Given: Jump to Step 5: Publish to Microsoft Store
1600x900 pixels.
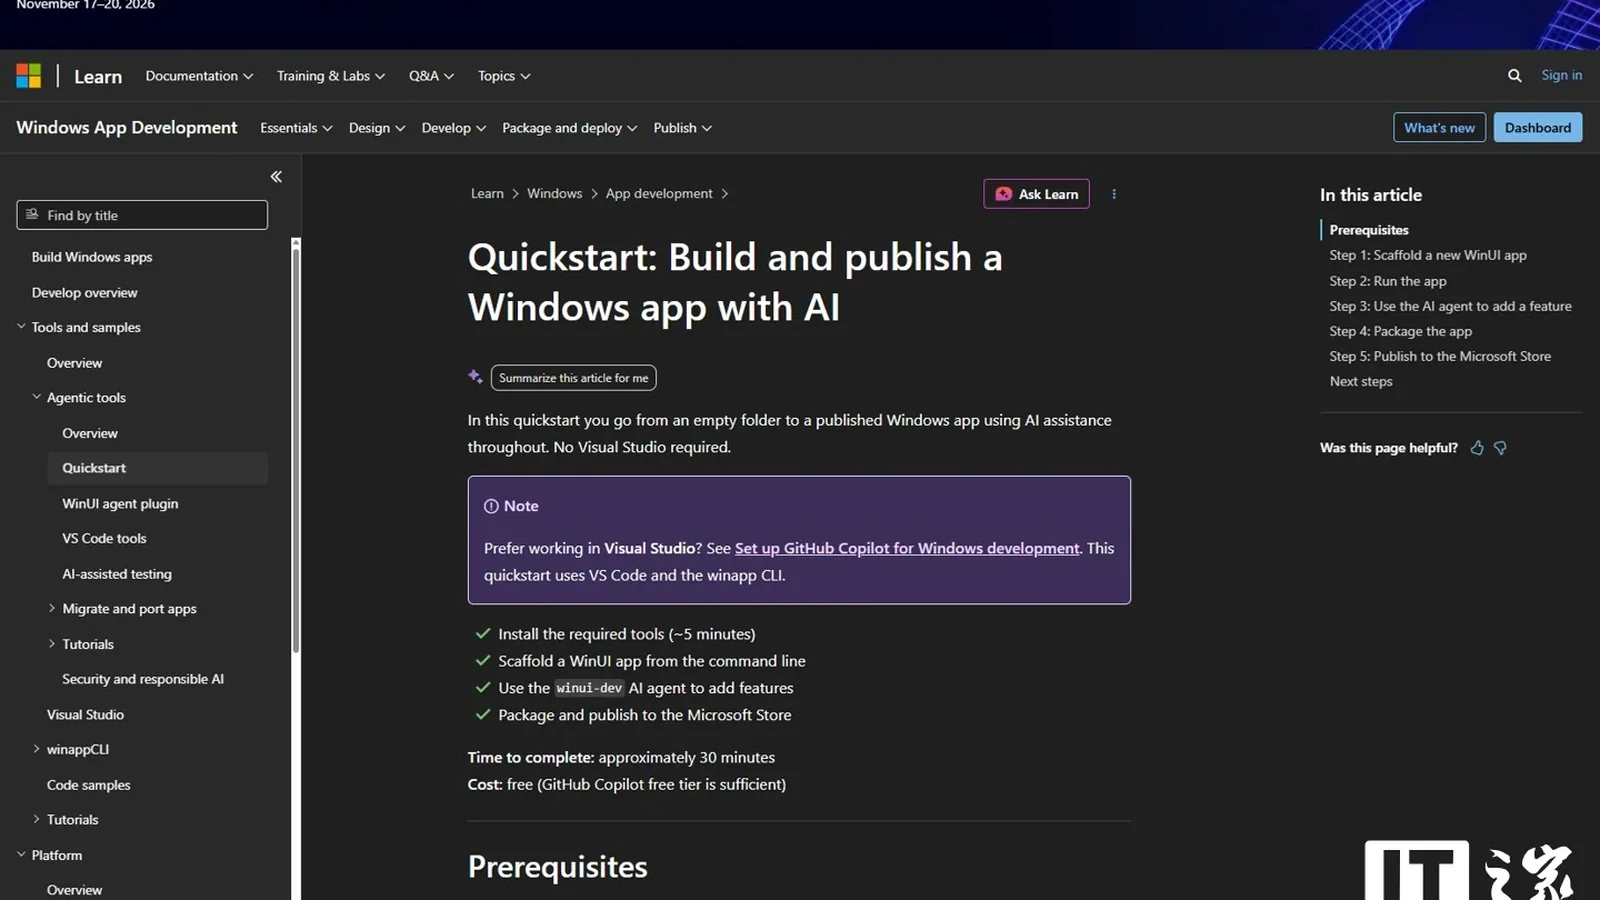Looking at the screenshot, I should pos(1440,356).
